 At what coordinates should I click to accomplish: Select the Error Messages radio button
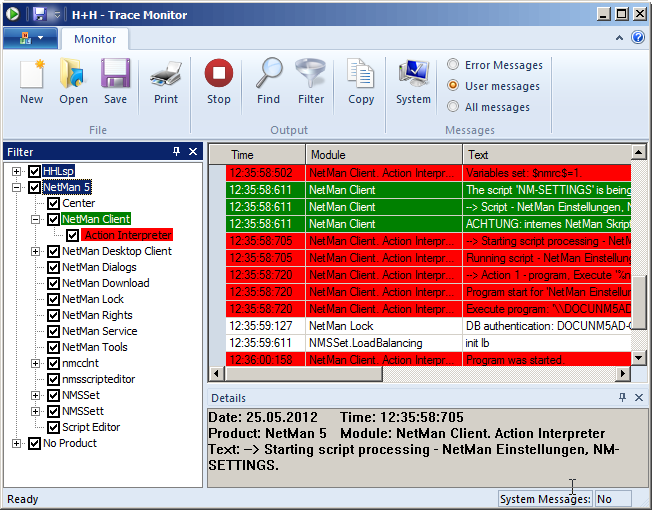click(x=454, y=65)
